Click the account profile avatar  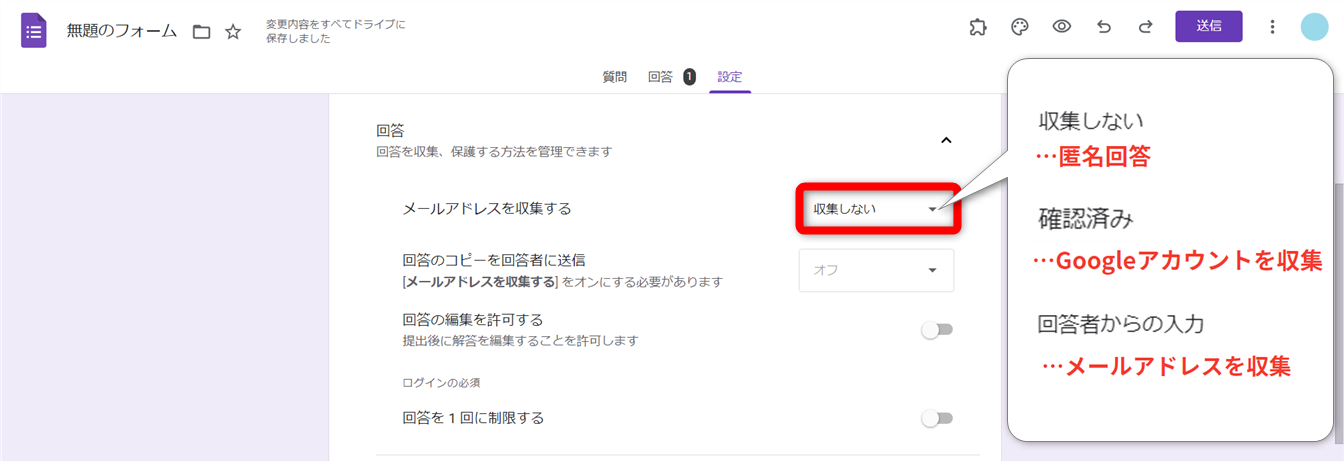click(1314, 27)
